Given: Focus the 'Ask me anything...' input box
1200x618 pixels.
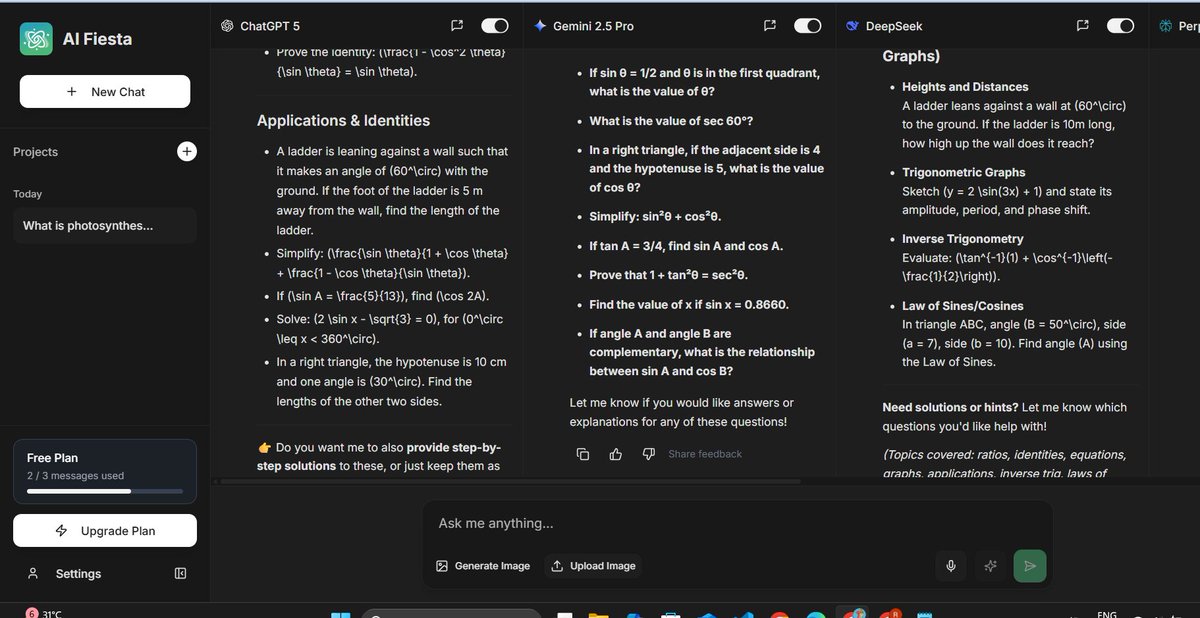Looking at the screenshot, I should 736,523.
